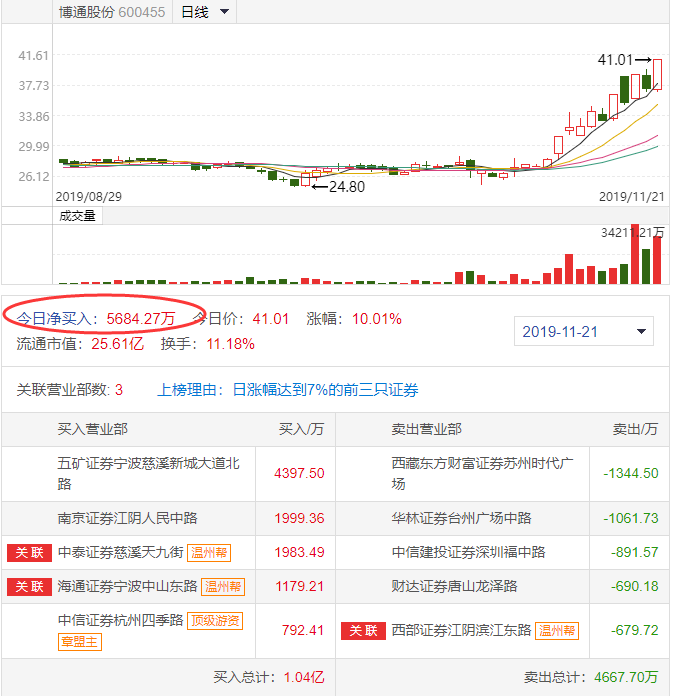Click the 关联 badge beside 海通证券宁波中山东路
This screenshot has height=696, width=679.
click(x=29, y=586)
